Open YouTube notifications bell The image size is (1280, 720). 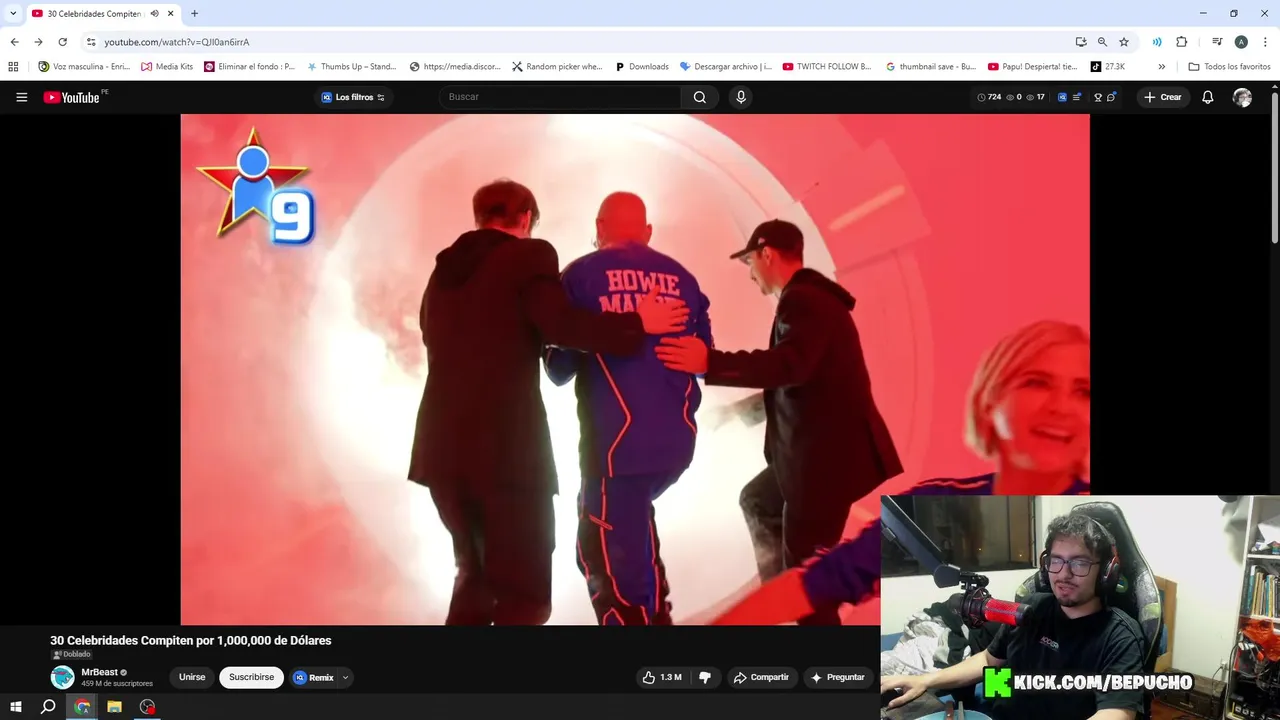click(1207, 97)
